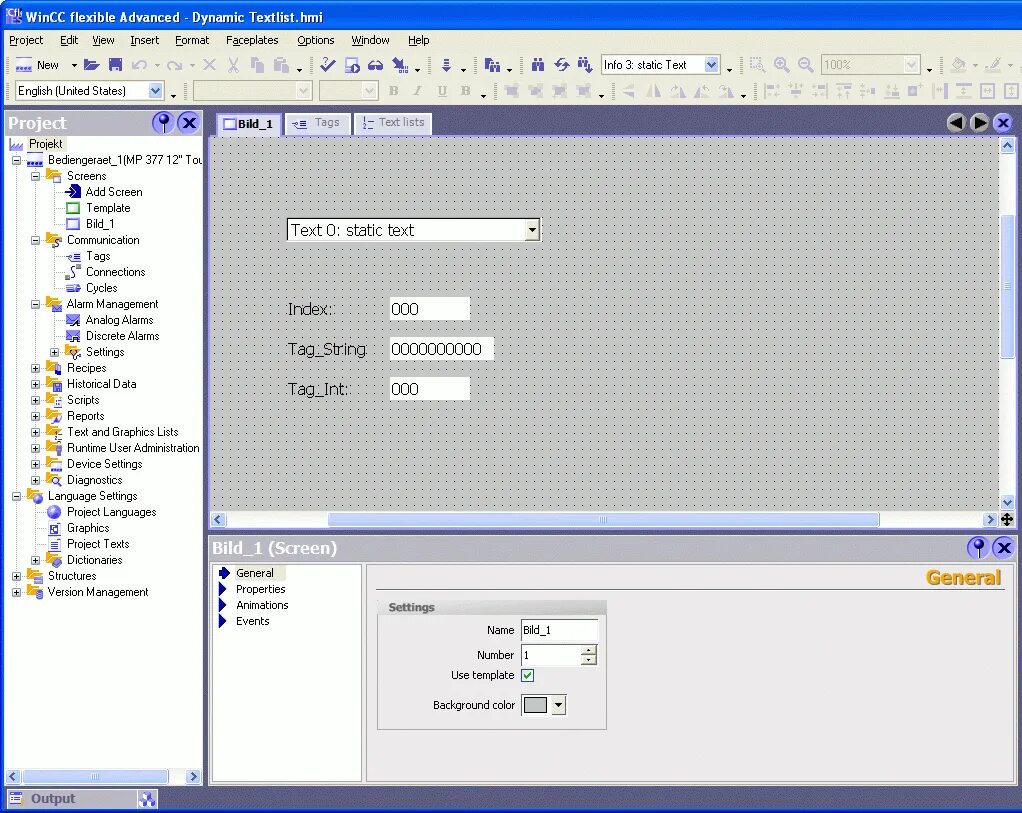
Task: Go to next editor tab arrow
Action: click(979, 123)
